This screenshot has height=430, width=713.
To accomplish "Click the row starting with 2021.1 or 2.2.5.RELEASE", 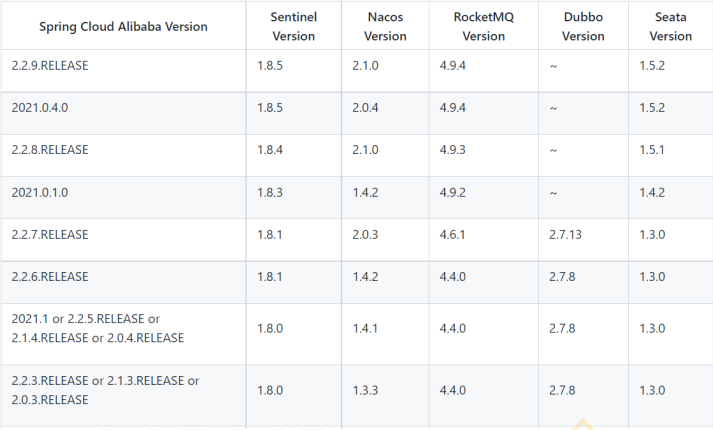I will 97,328.
